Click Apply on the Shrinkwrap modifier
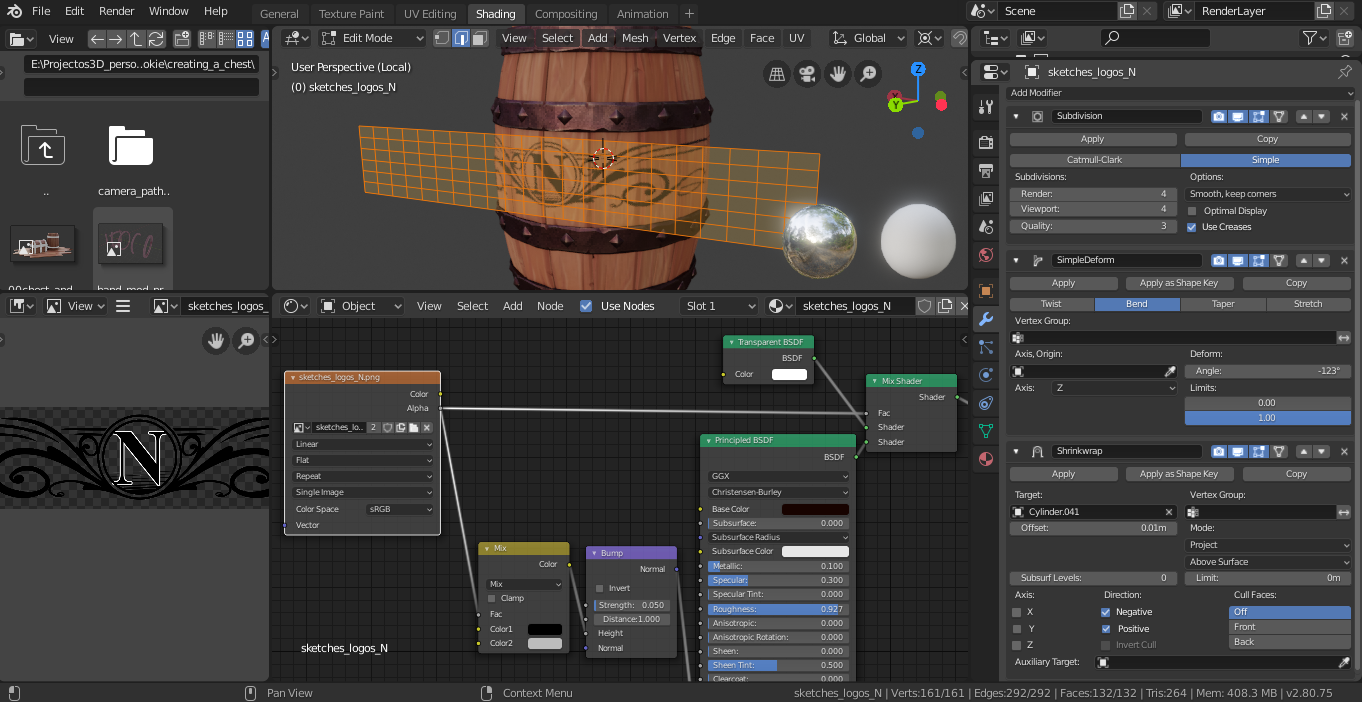This screenshot has height=702, width=1362. [1063, 474]
